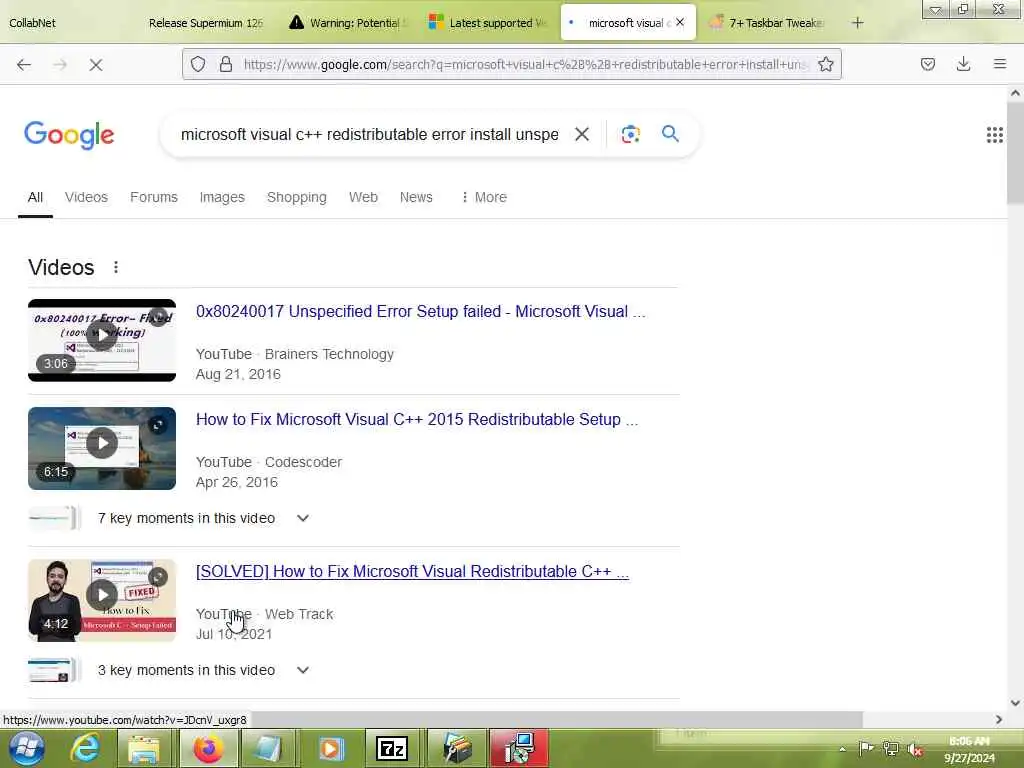Switch to Release Supermium tab
The width and height of the screenshot is (1024, 768).
[206, 23]
